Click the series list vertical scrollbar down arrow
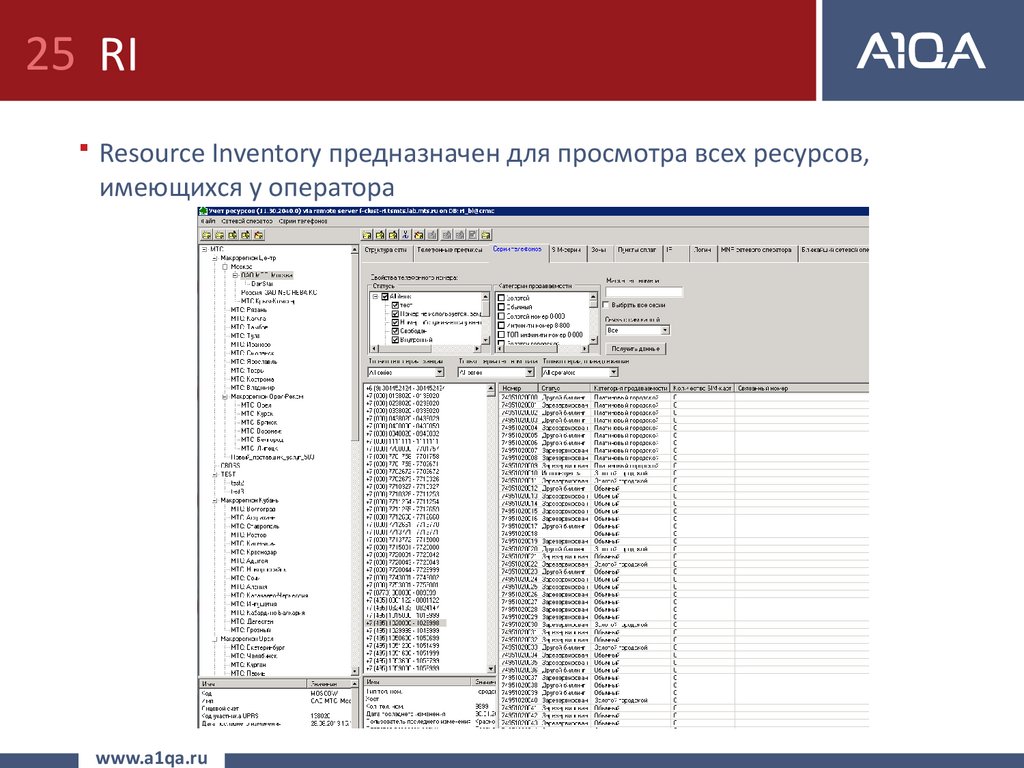This screenshot has width=1024, height=768. (492, 667)
